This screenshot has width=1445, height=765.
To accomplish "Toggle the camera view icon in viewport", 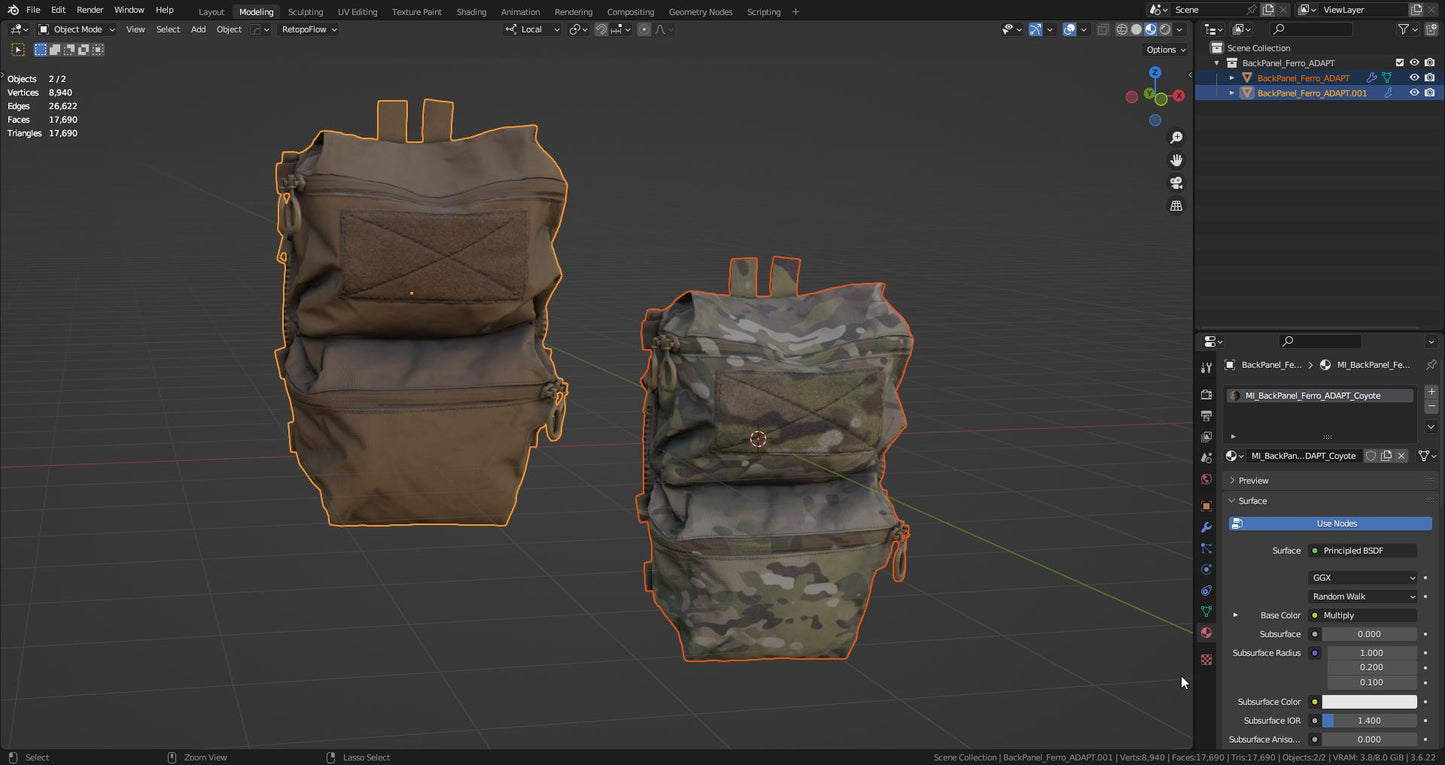I will coord(1177,183).
